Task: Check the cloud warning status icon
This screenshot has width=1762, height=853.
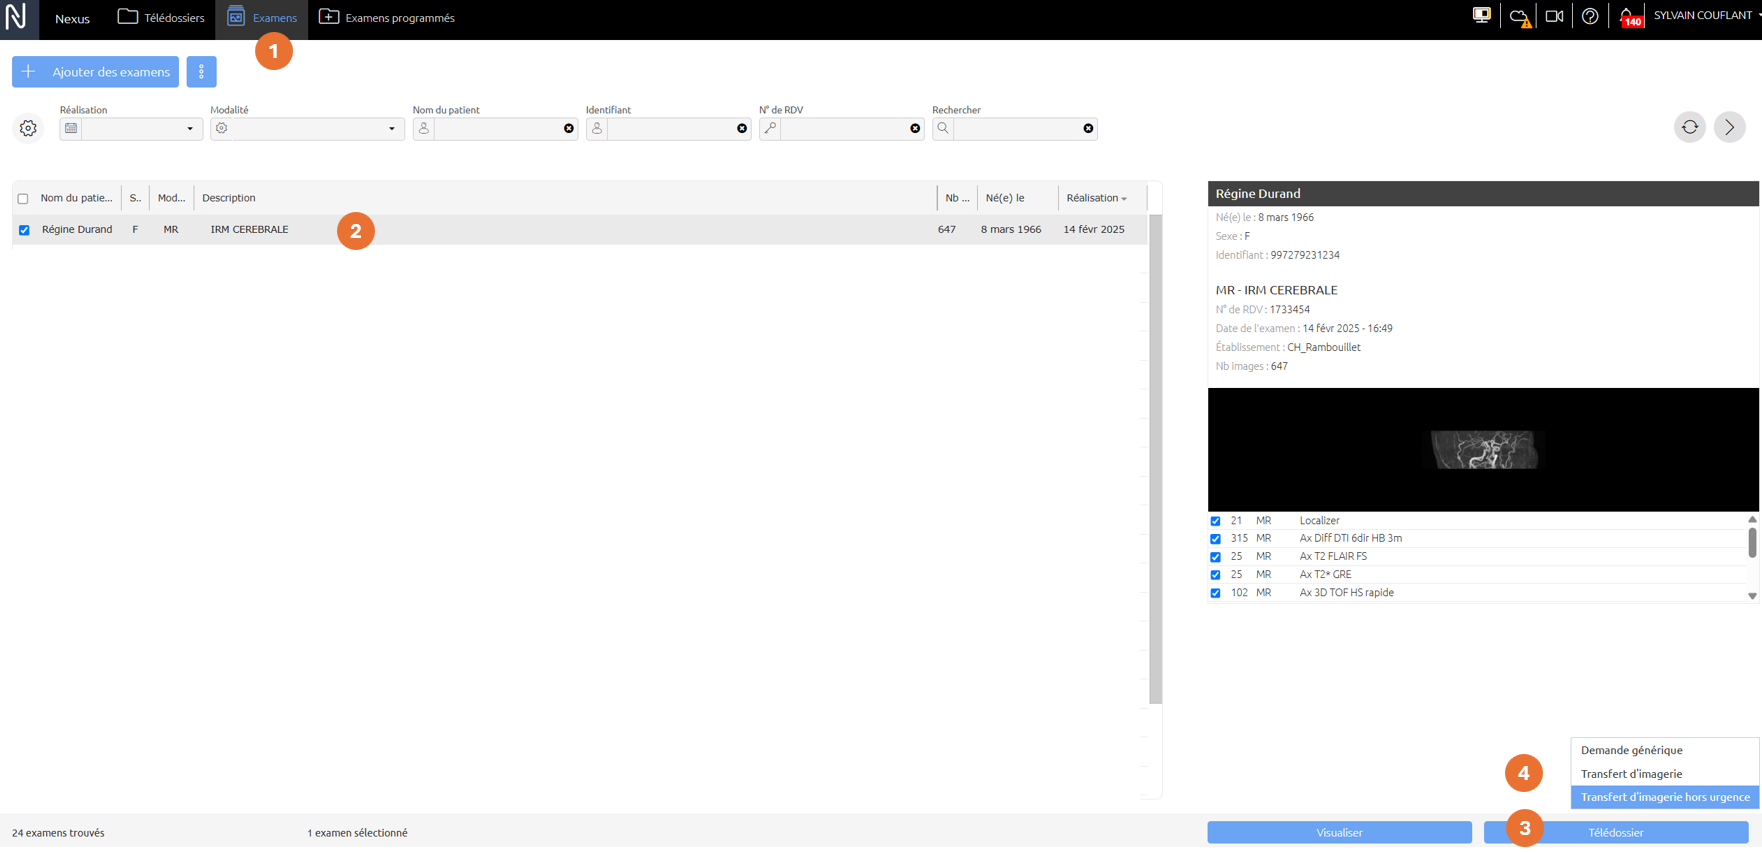Action: [x=1519, y=17]
